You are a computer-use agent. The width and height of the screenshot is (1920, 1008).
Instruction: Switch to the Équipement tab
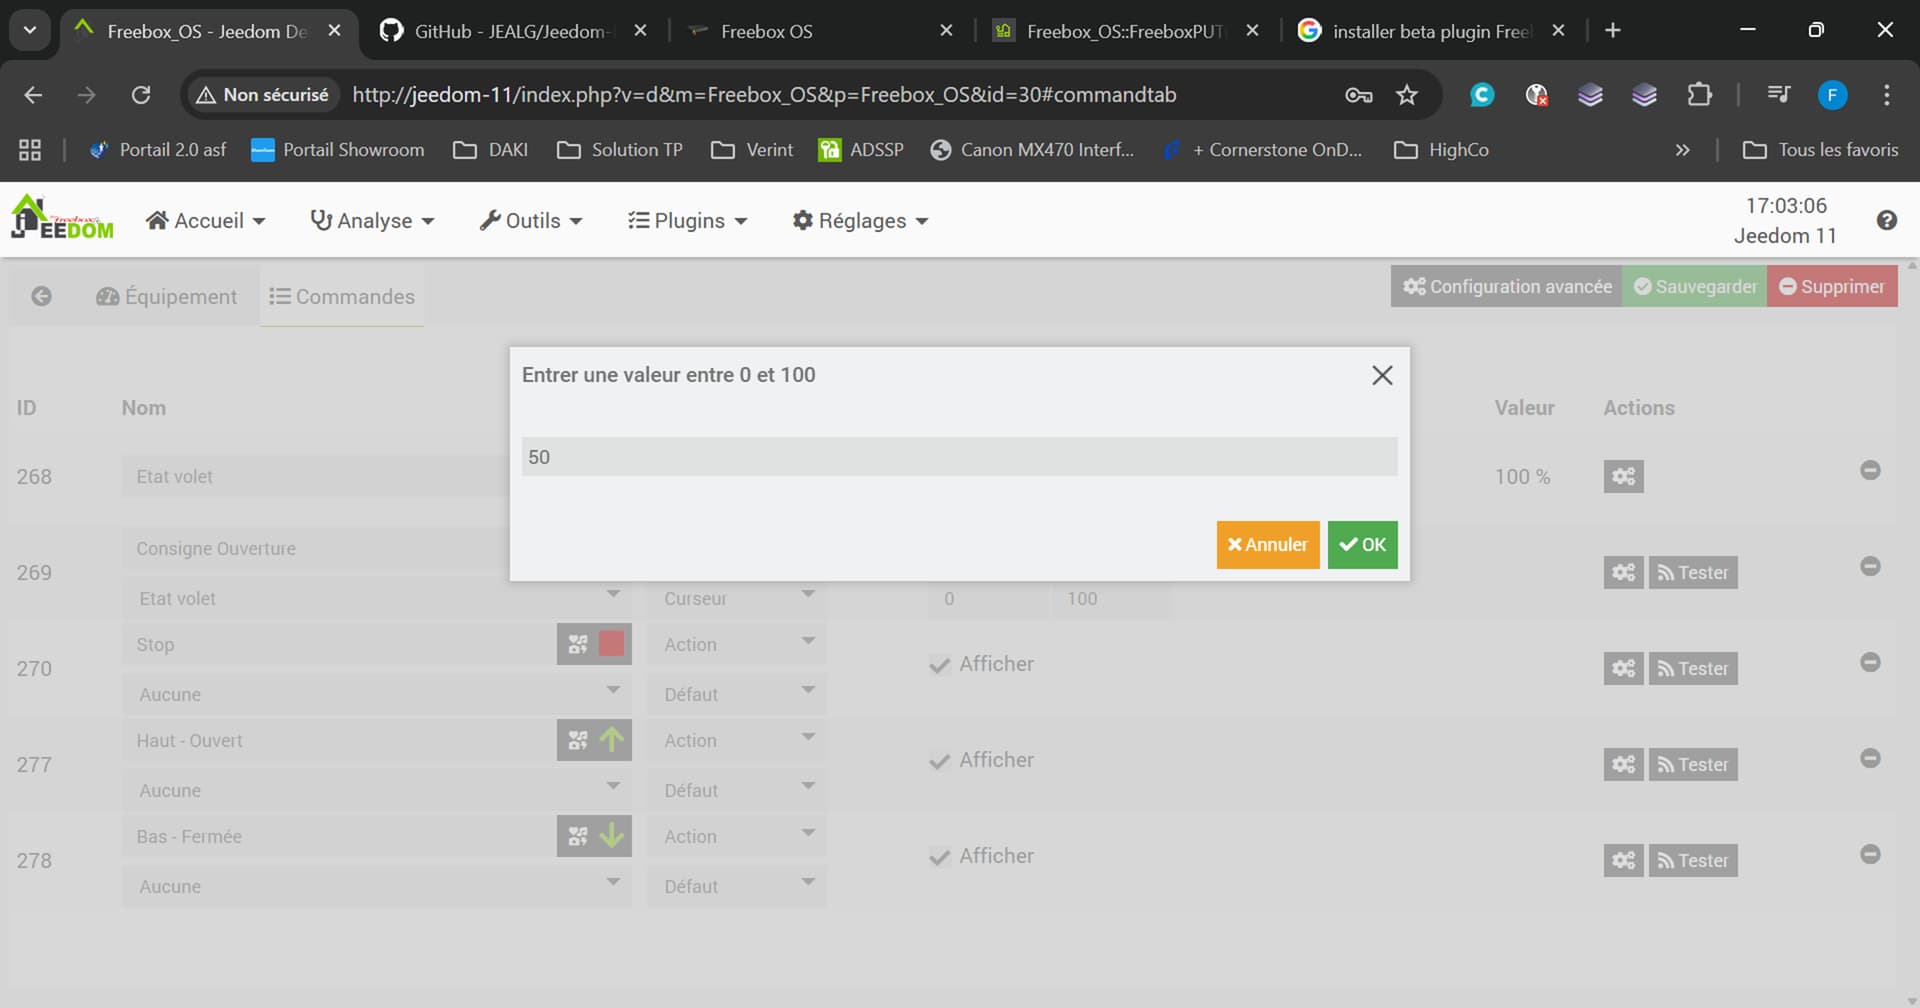[167, 297]
